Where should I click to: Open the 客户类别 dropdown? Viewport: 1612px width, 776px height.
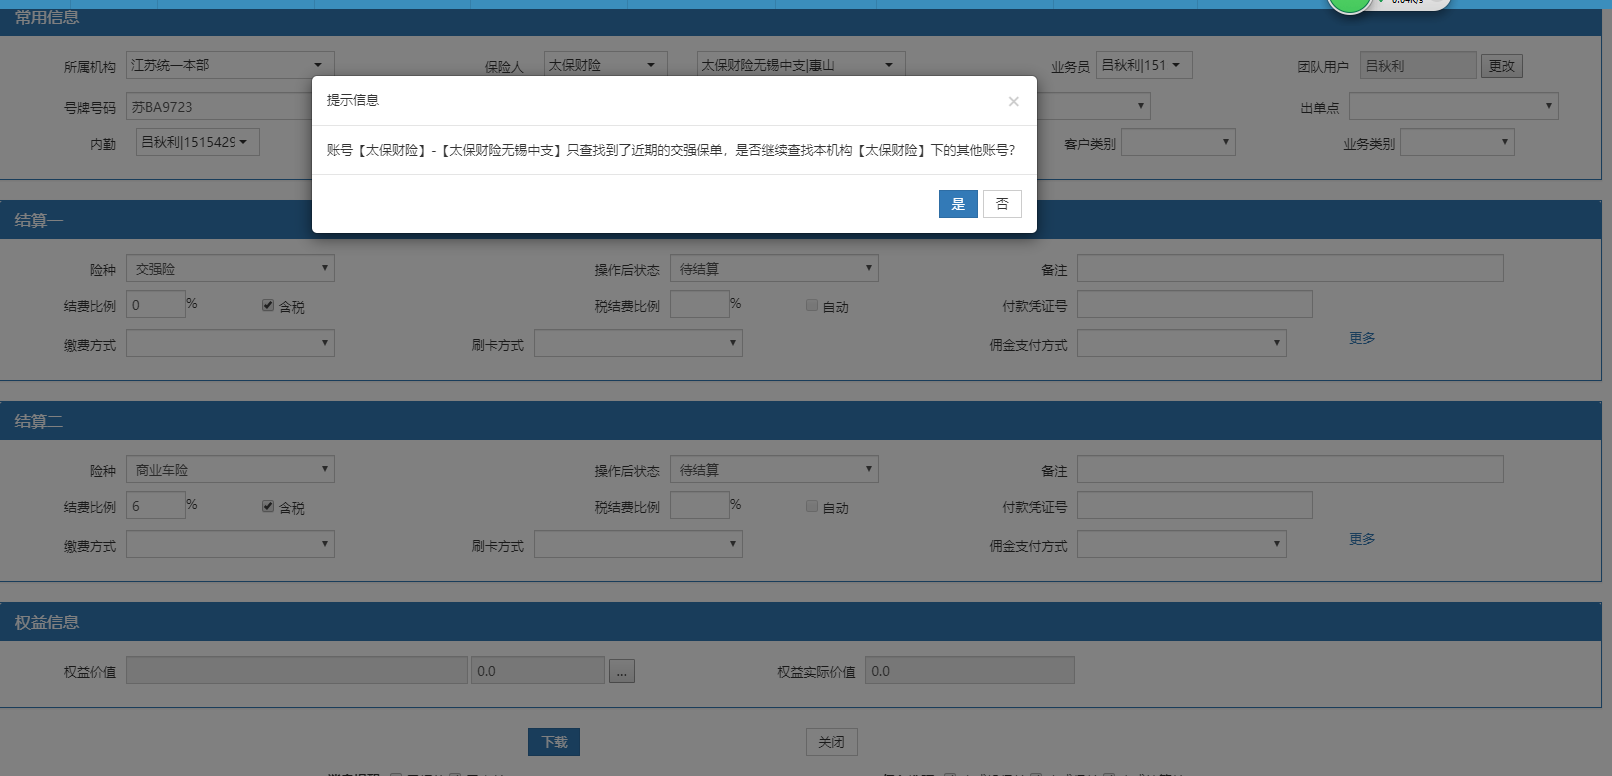click(1178, 142)
